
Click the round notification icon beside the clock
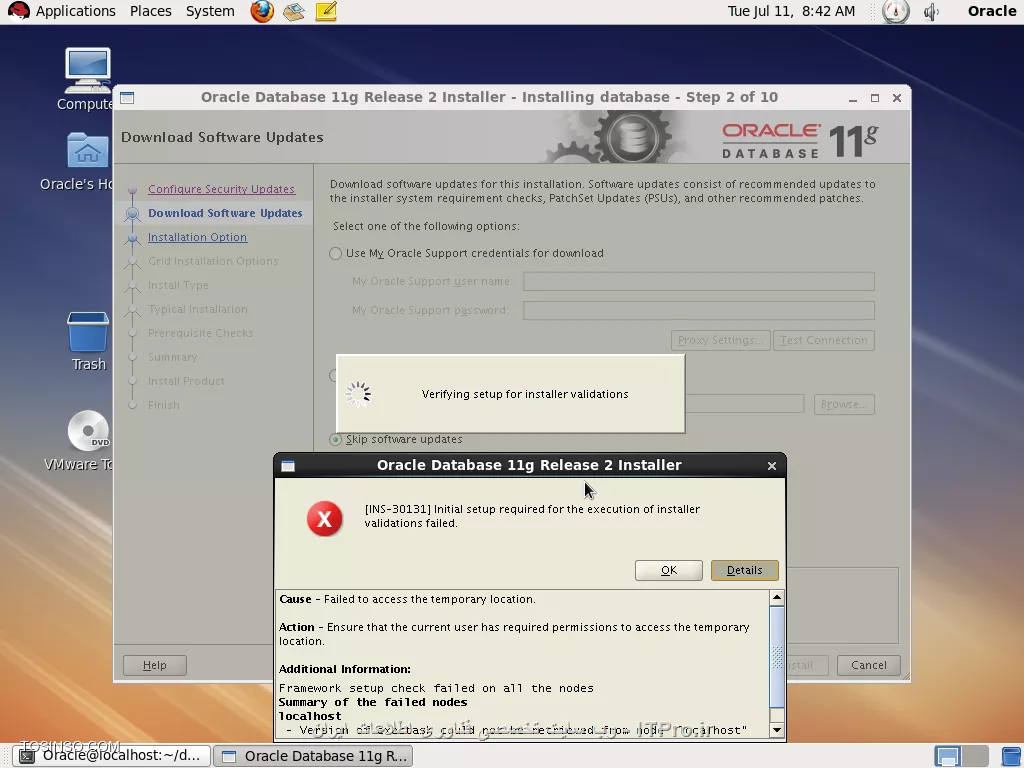[895, 11]
